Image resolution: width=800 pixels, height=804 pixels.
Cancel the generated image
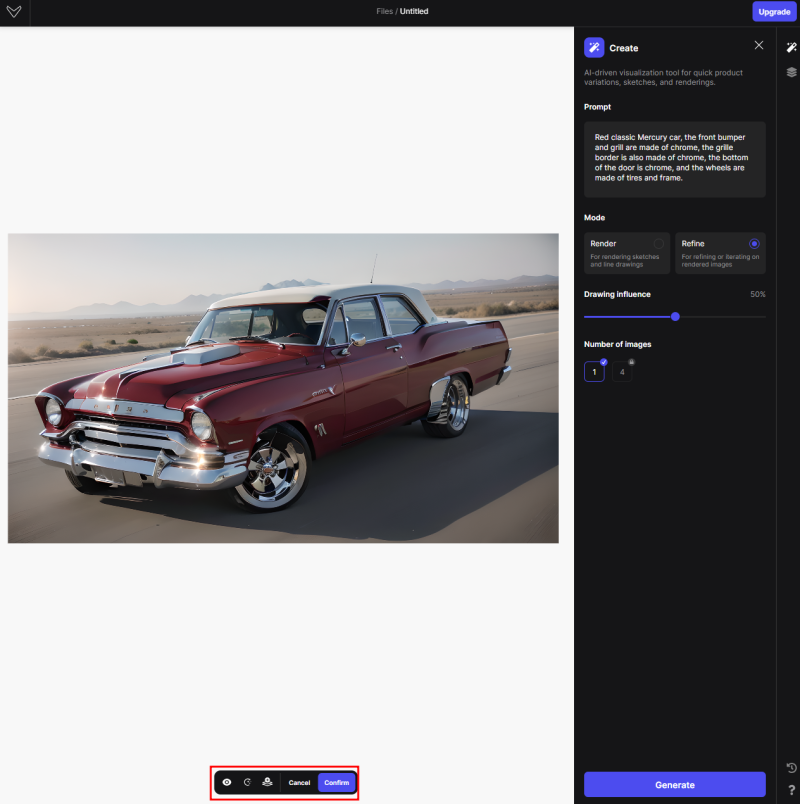[x=299, y=782]
